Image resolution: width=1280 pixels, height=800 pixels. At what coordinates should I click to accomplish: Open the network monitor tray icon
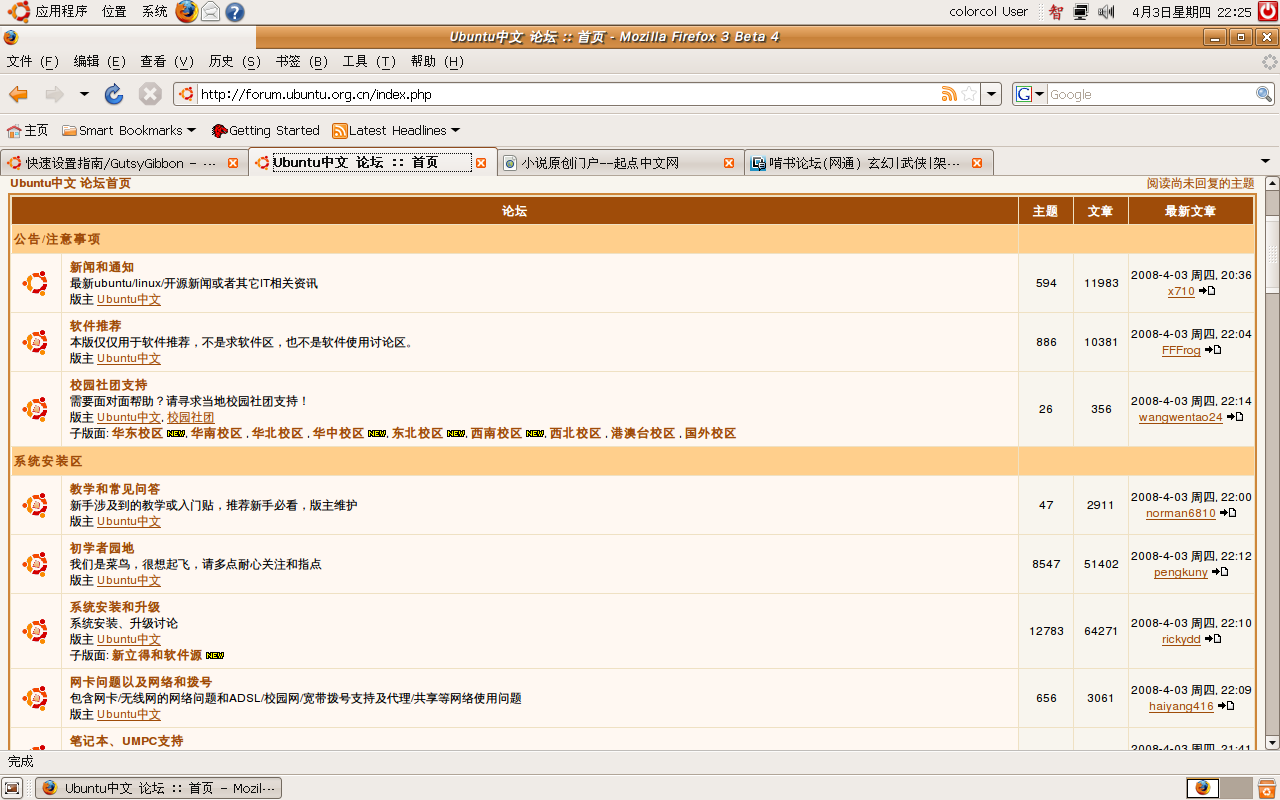pyautogui.click(x=1081, y=12)
